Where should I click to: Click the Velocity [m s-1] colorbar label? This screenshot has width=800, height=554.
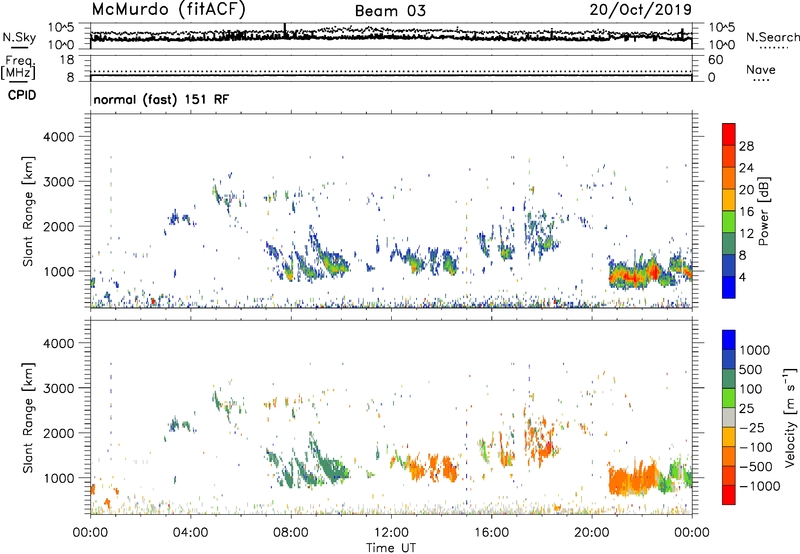pyautogui.click(x=790, y=418)
